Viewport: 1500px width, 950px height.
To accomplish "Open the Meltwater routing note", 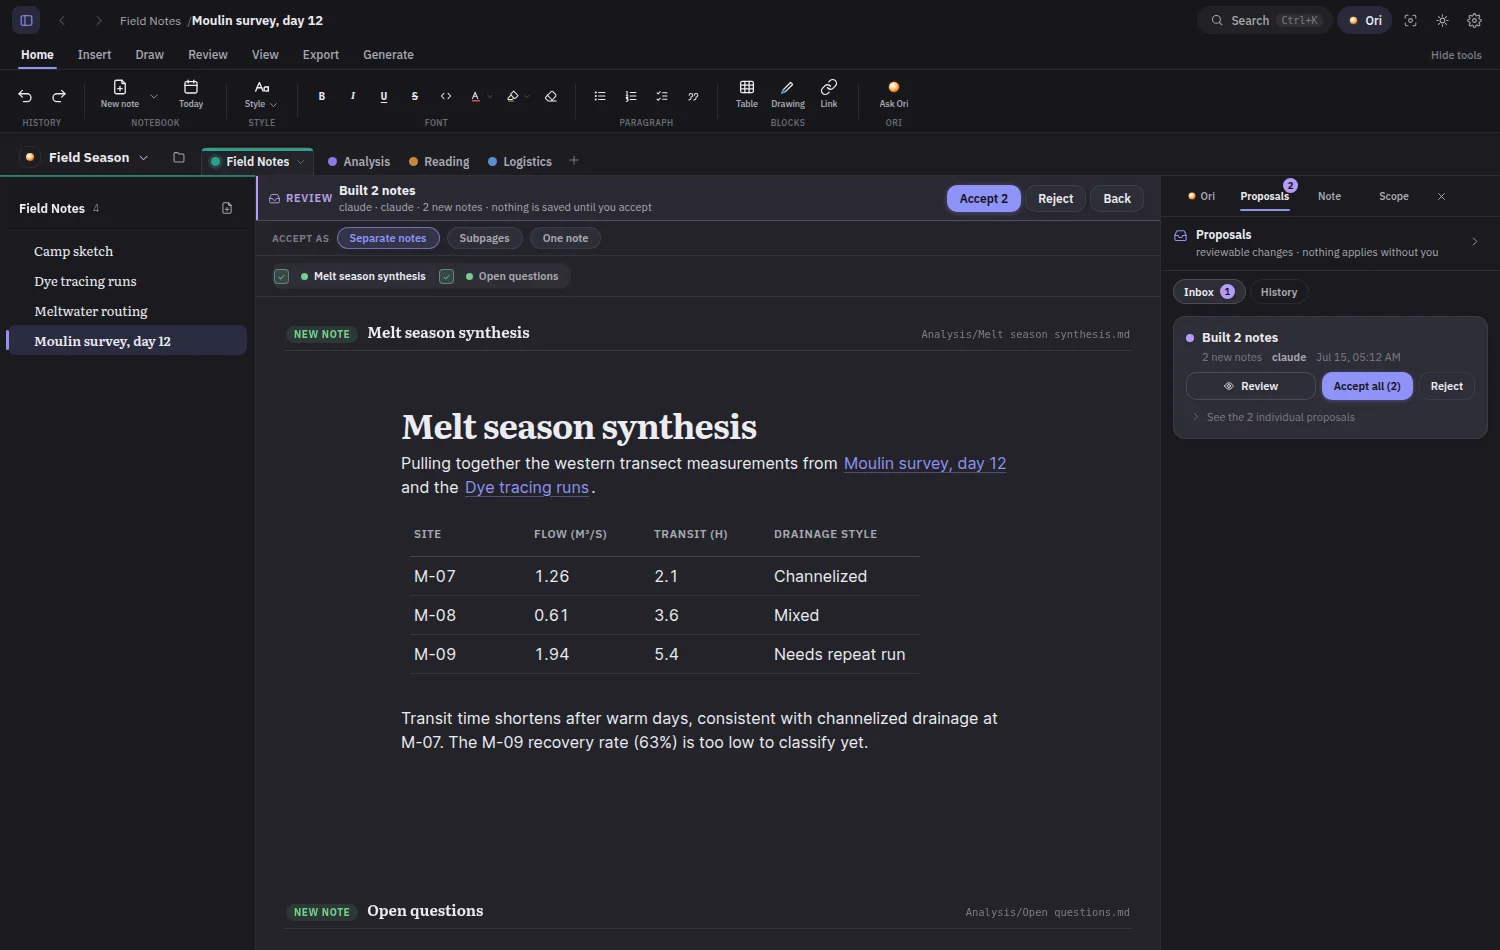I will tap(128, 311).
